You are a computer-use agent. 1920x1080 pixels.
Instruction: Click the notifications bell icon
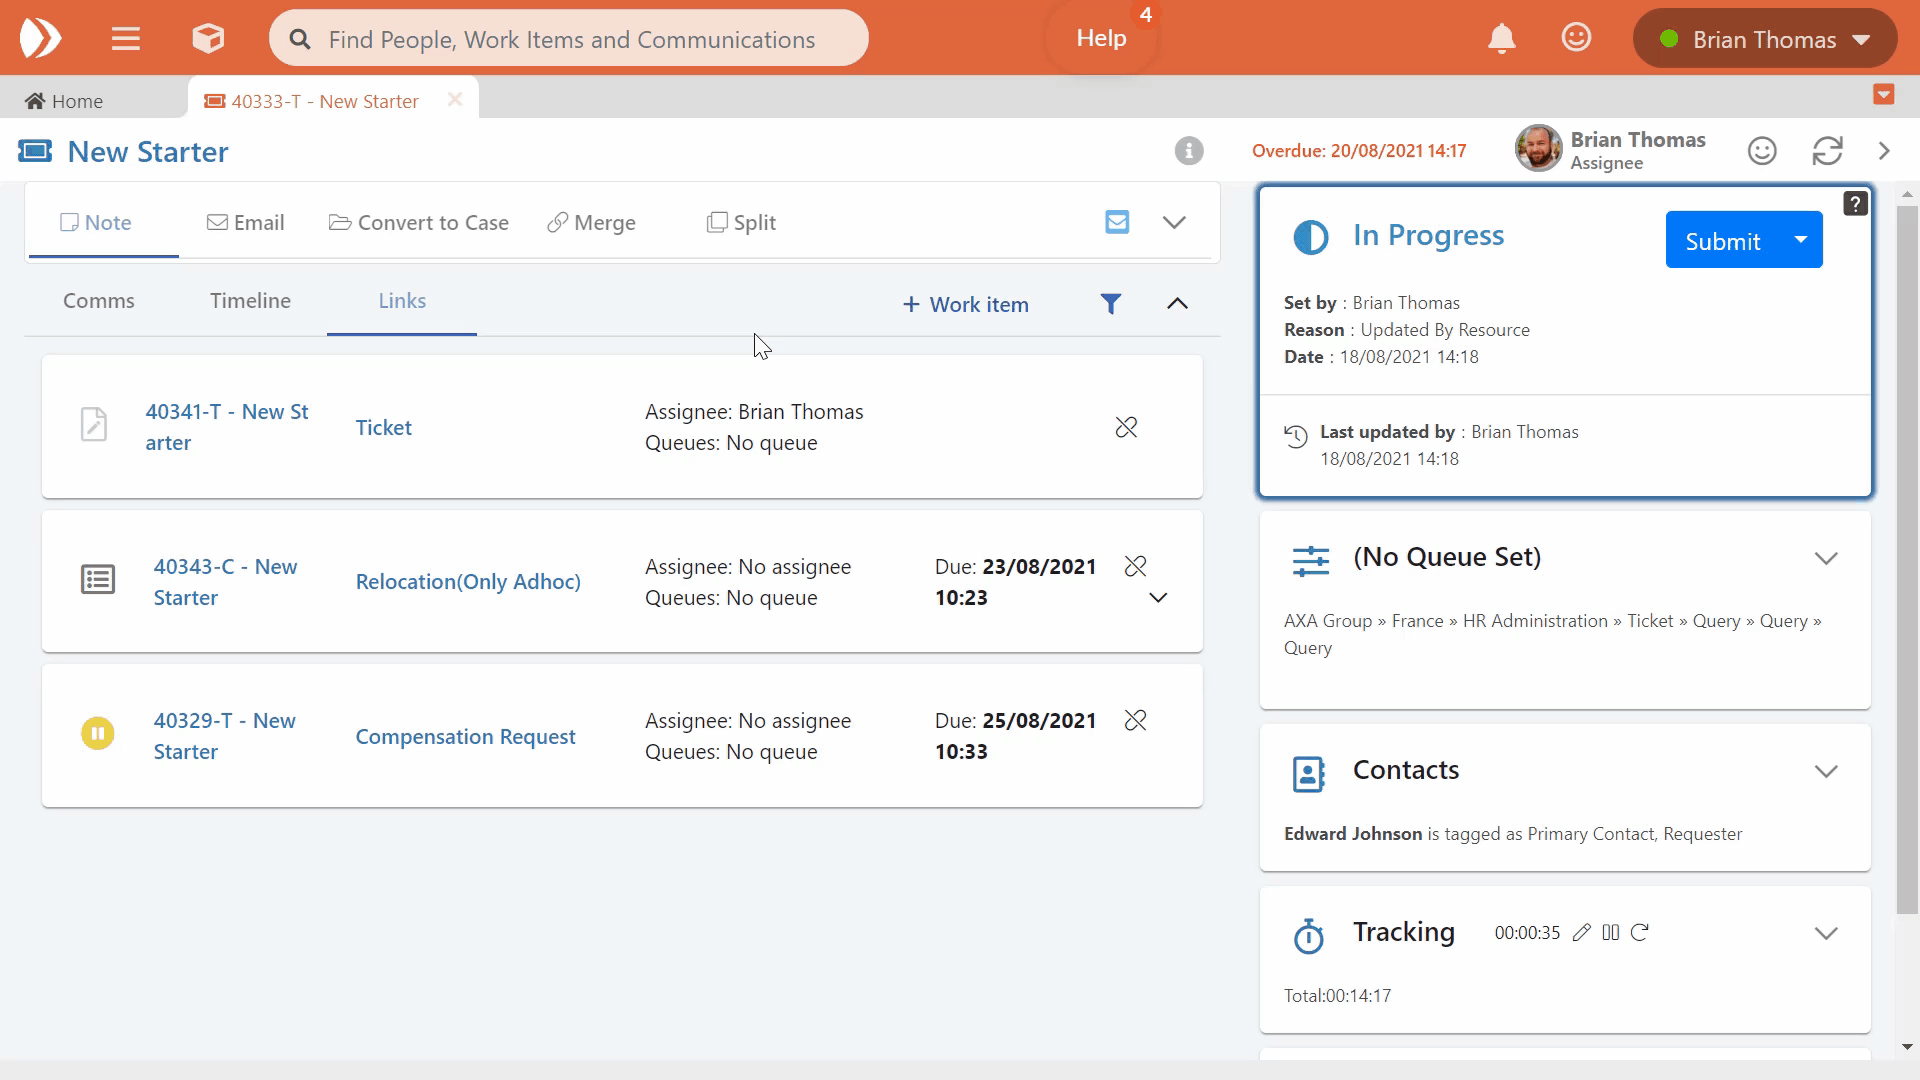tap(1501, 39)
